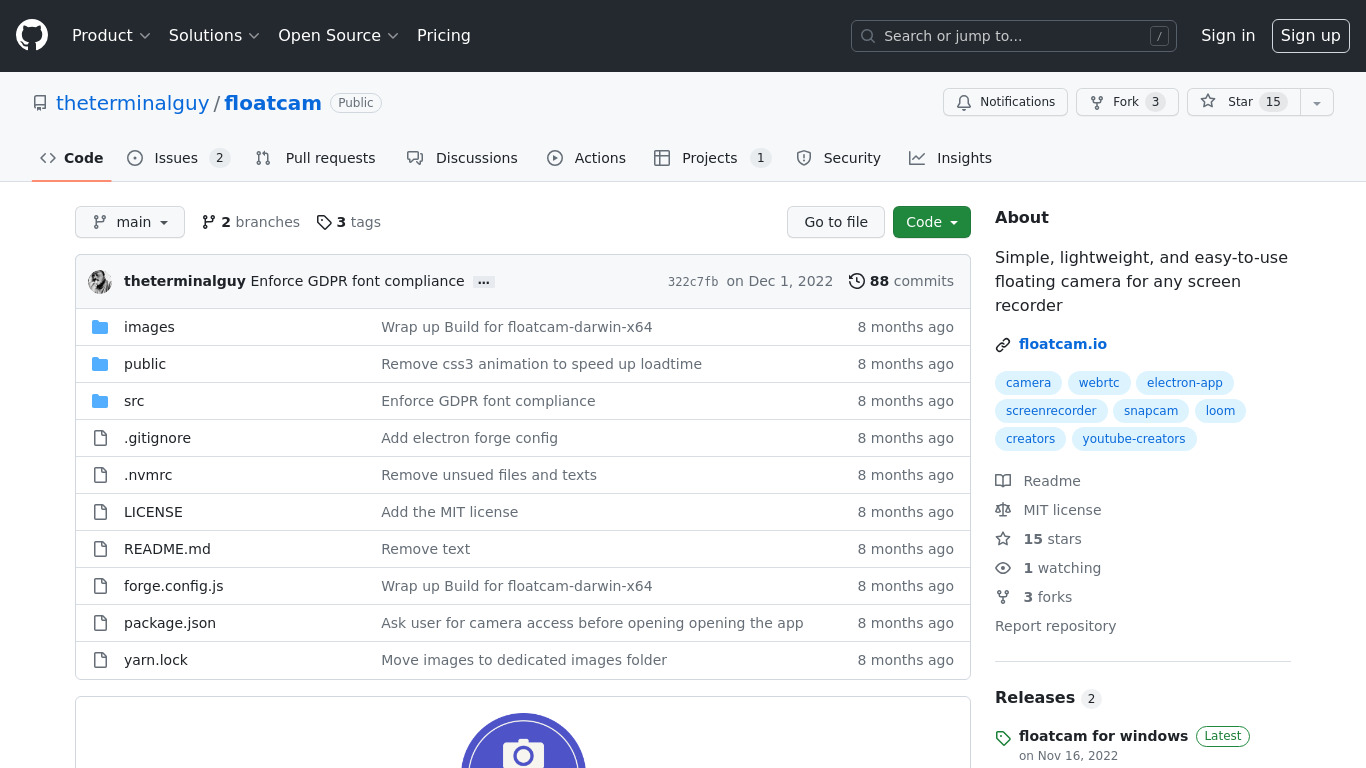Click the star icon beside 15 stars
1366x768 pixels.
tap(1003, 539)
